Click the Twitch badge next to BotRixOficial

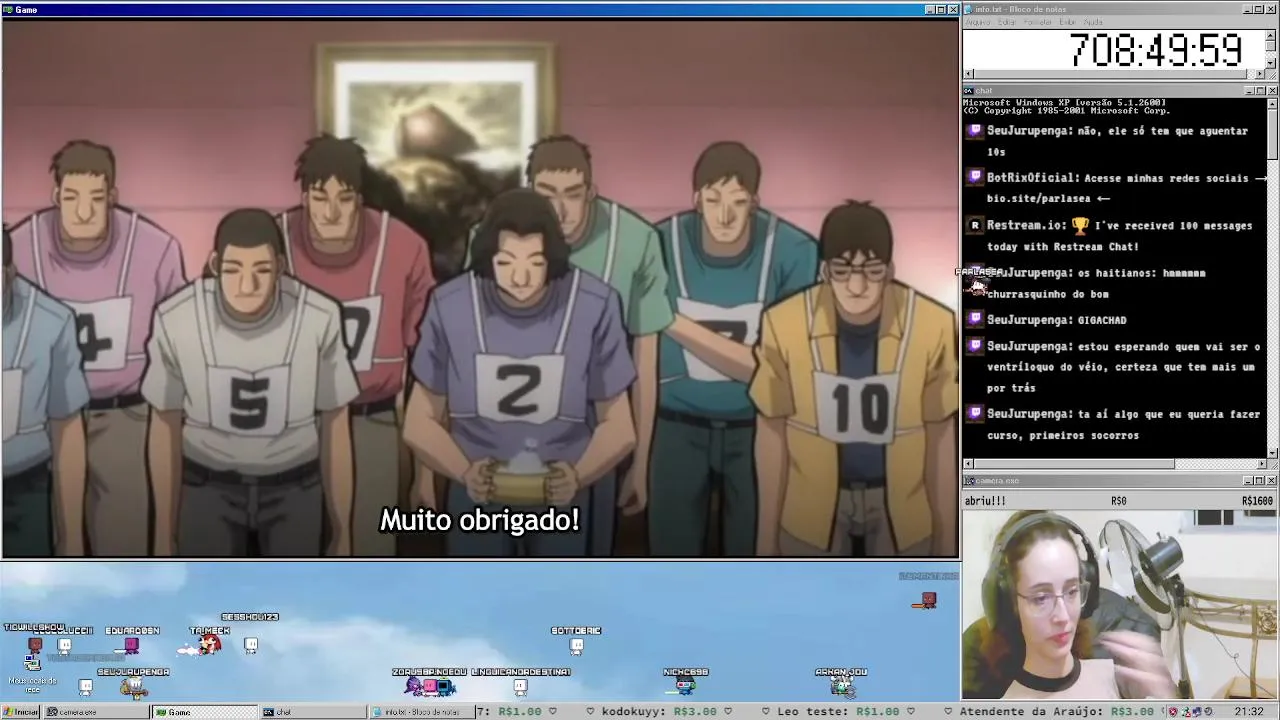tap(975, 178)
